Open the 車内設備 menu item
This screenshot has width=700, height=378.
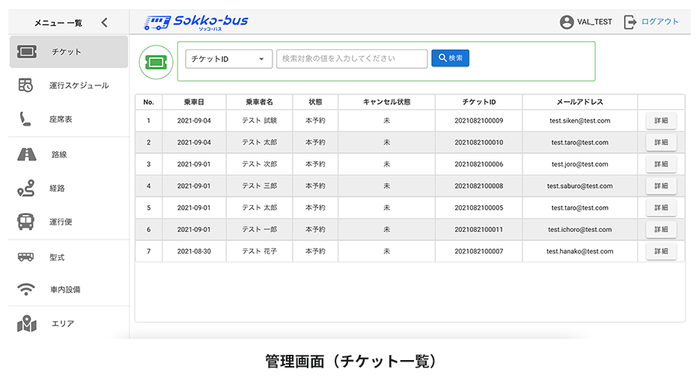[x=68, y=290]
